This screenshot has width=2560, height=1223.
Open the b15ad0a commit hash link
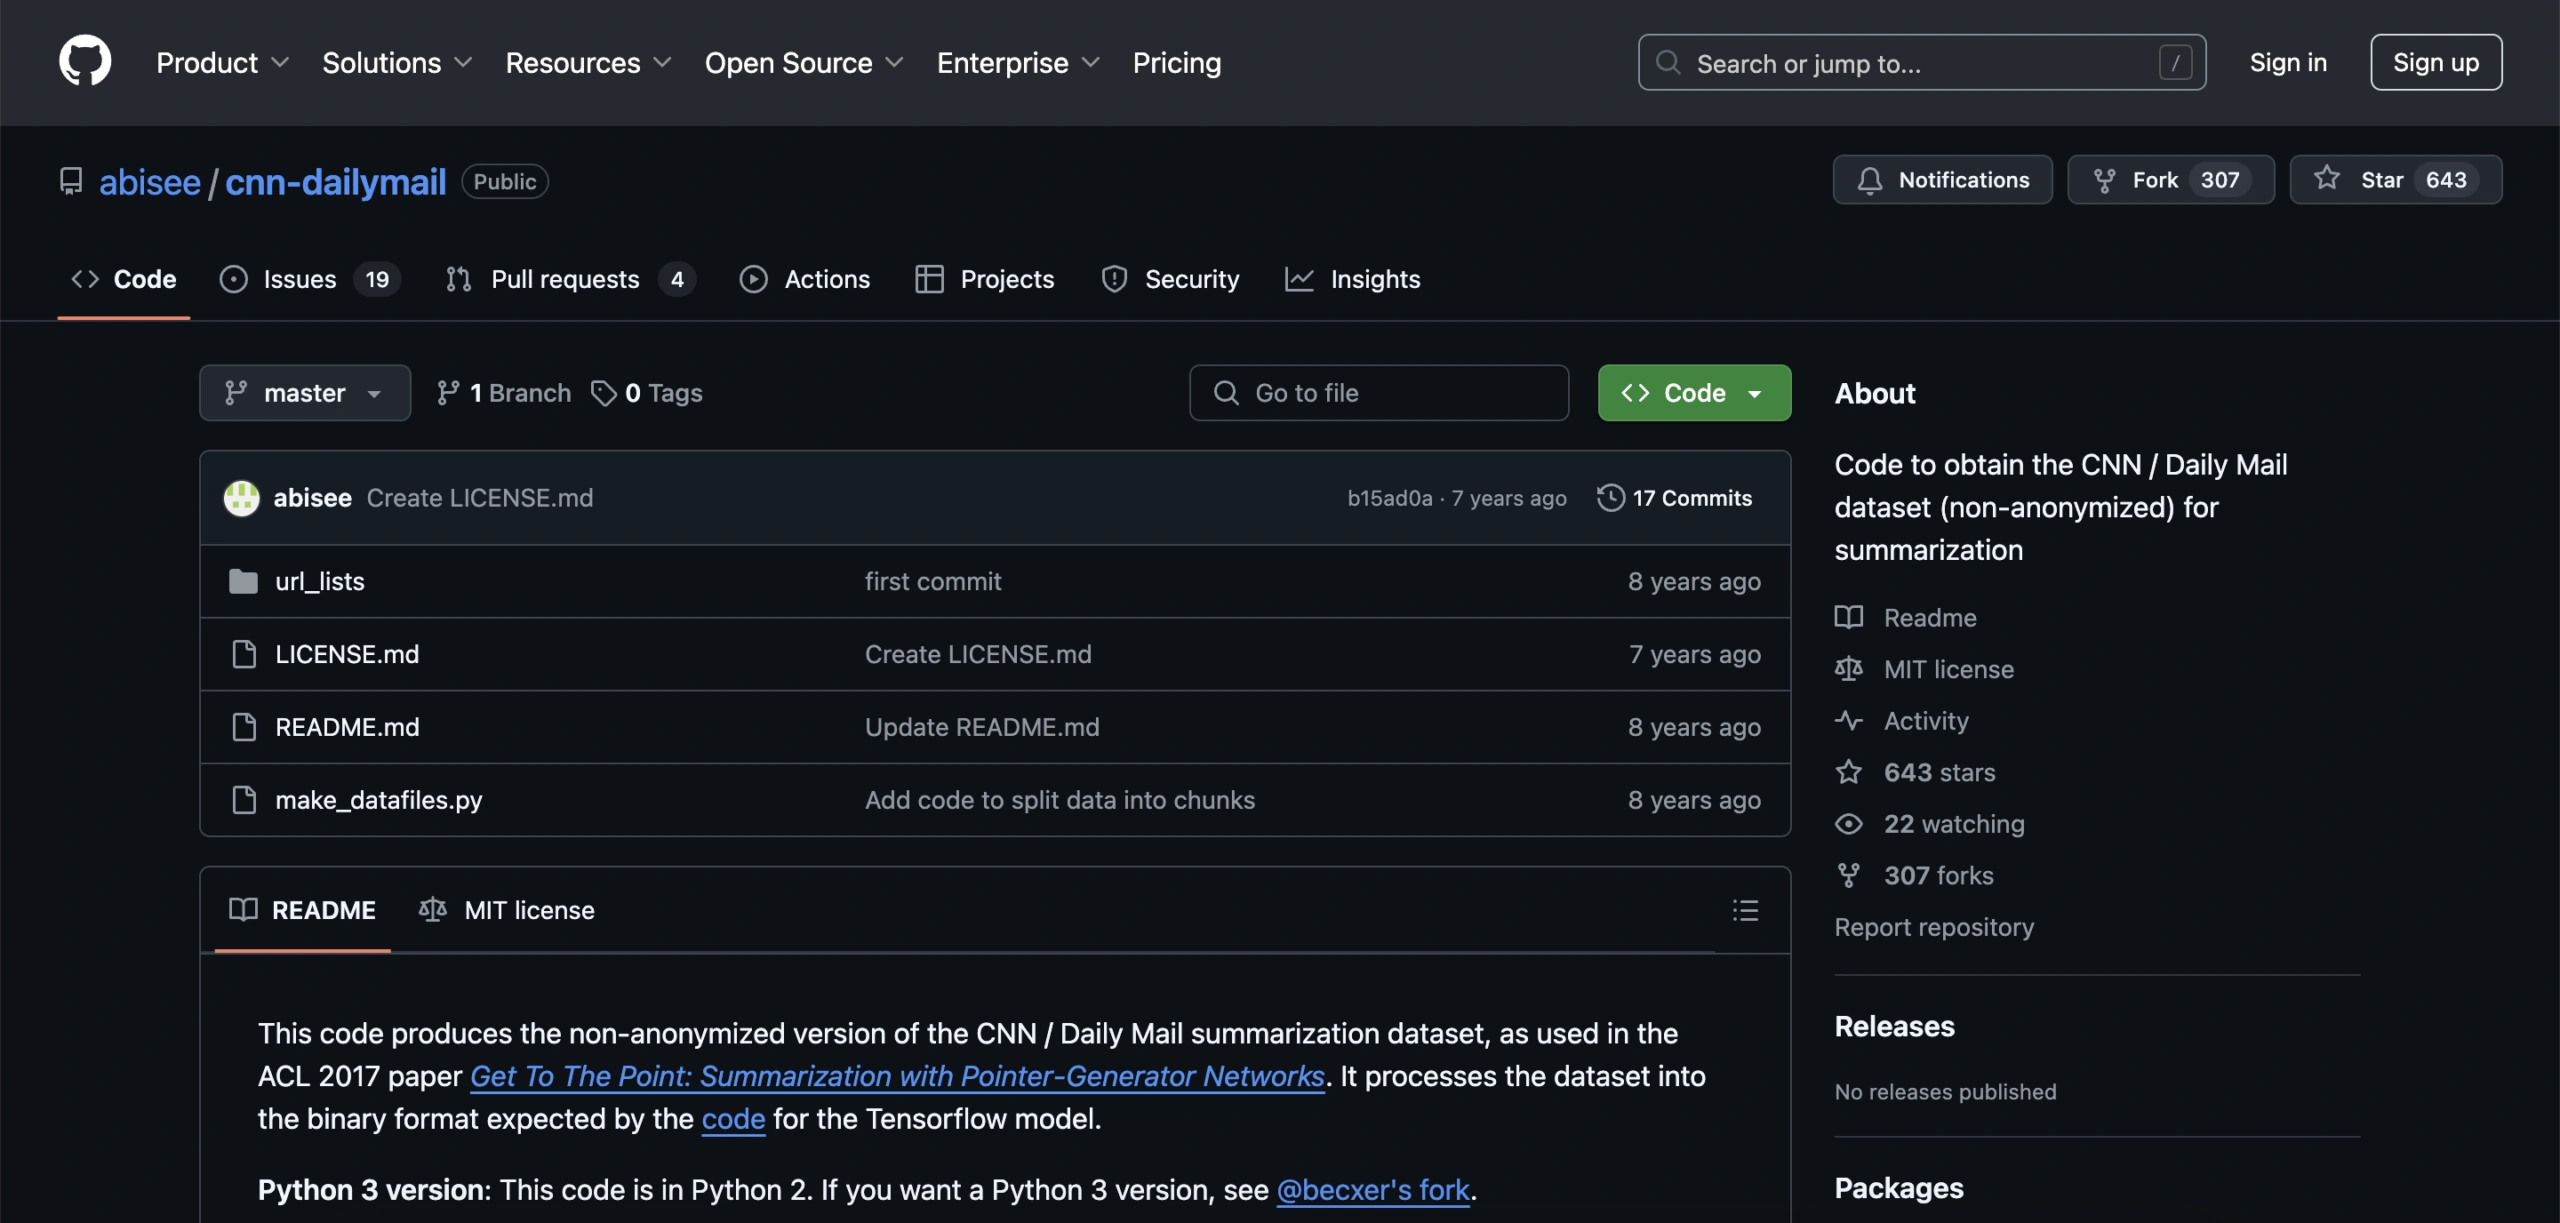point(1389,498)
